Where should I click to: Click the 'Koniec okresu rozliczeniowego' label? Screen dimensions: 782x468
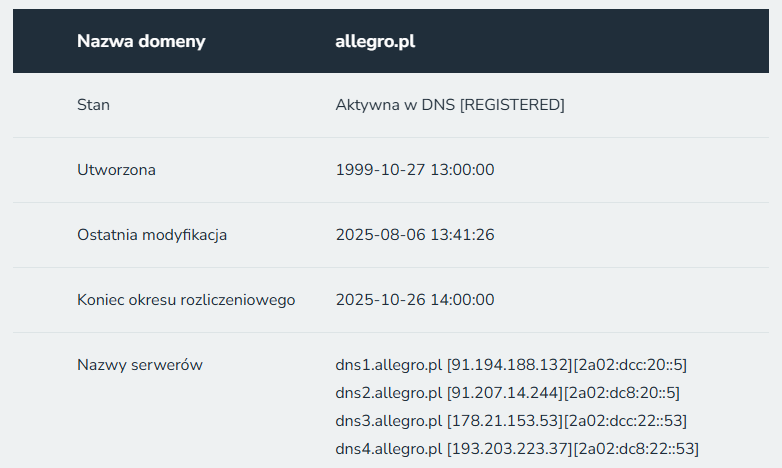point(186,300)
